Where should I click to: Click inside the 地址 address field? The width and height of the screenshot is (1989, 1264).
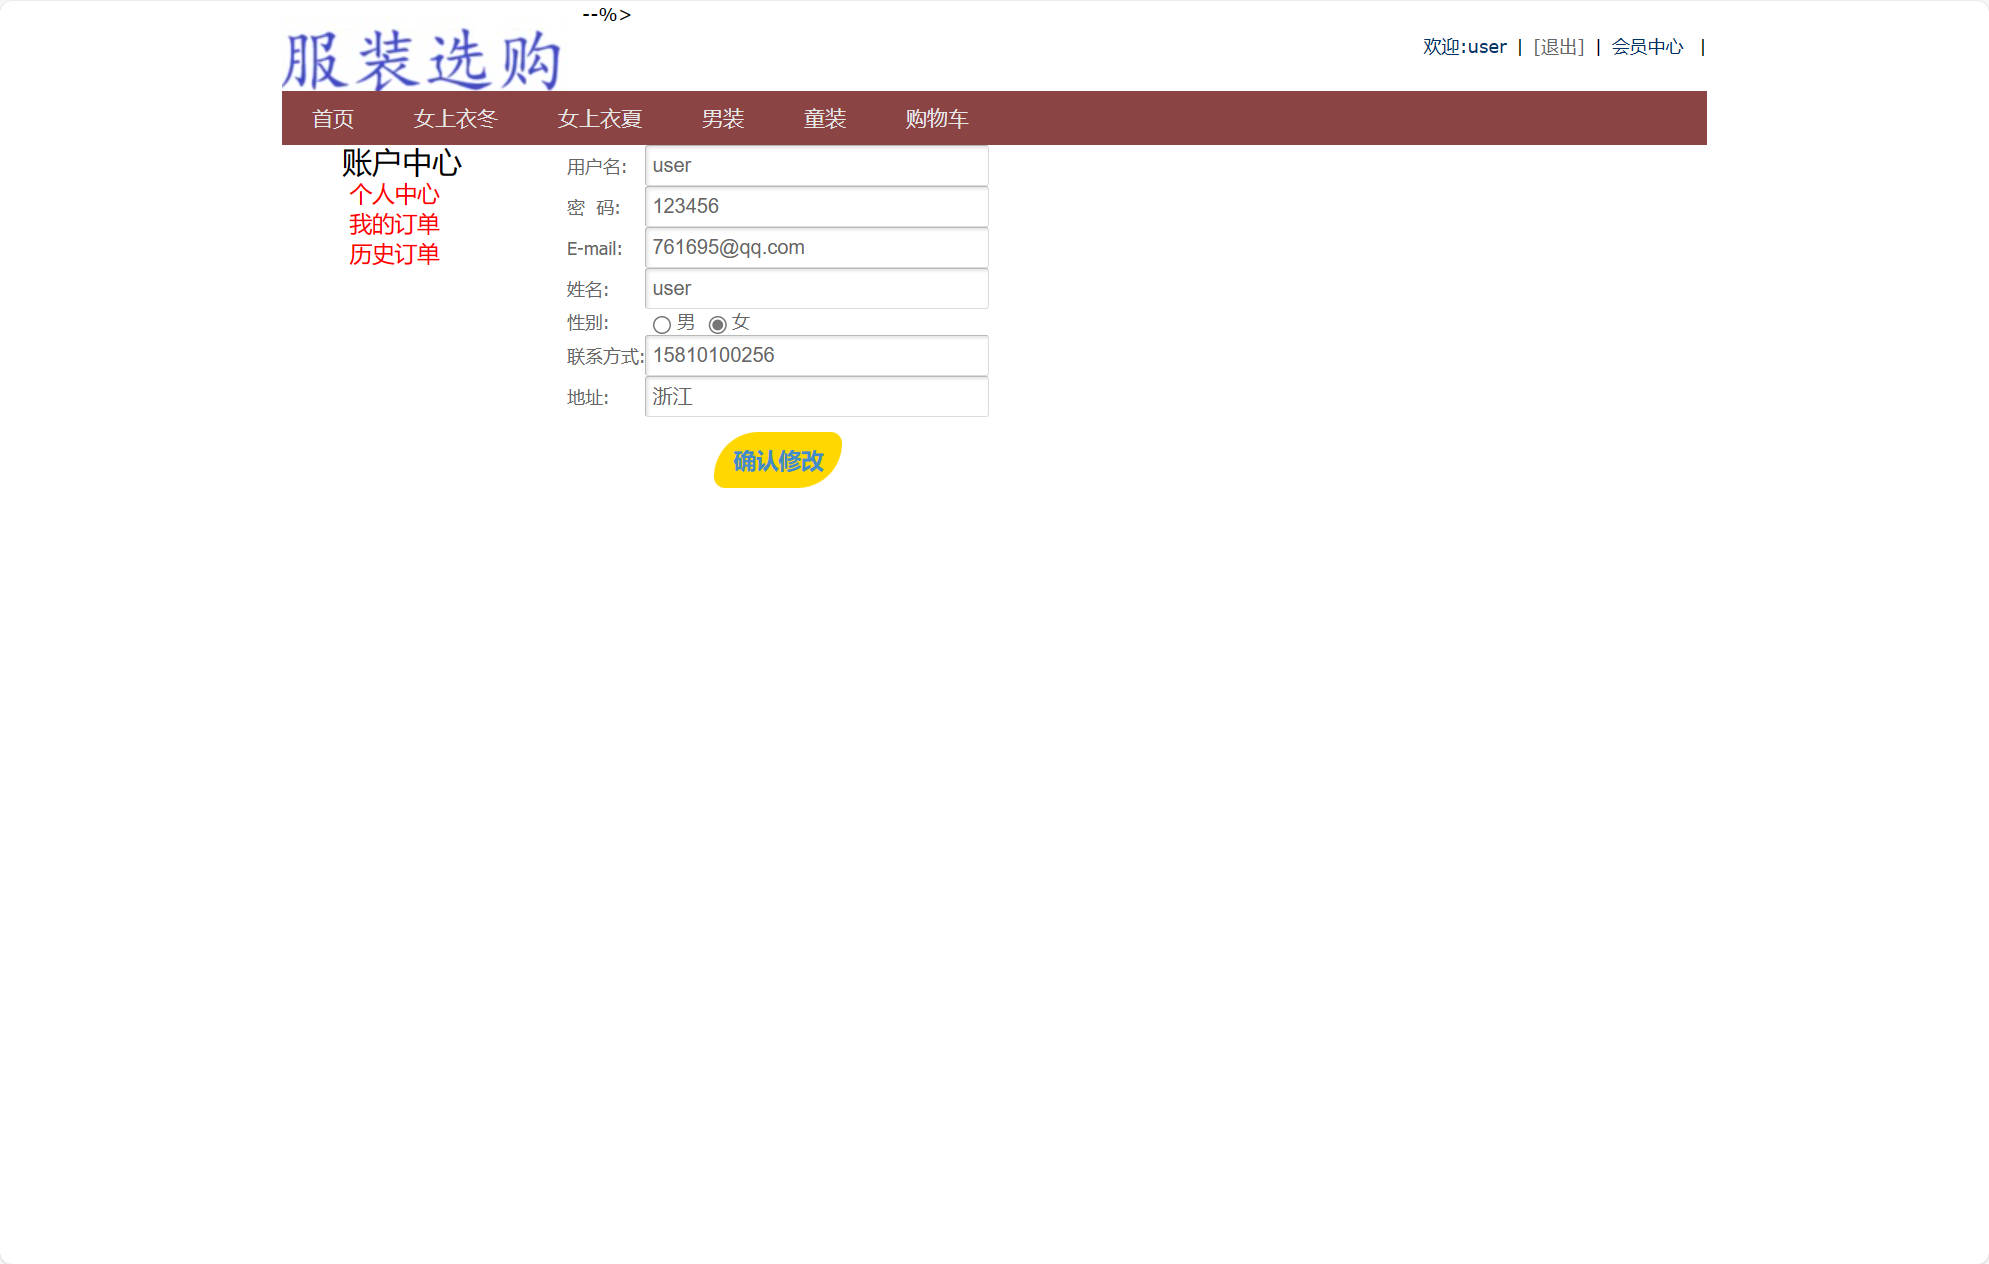tap(815, 396)
